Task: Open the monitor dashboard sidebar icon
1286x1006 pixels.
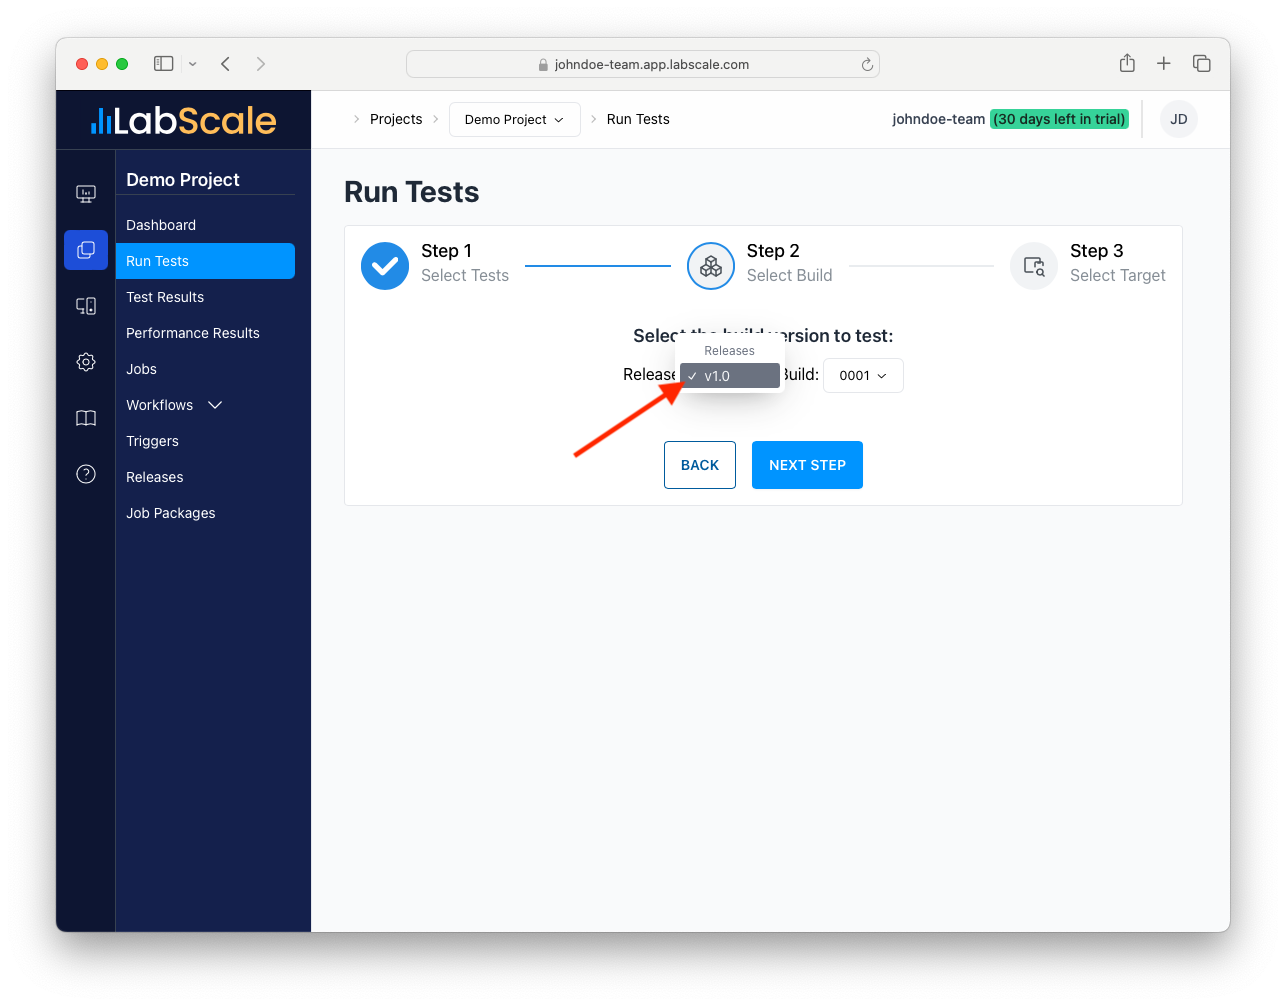Action: (x=86, y=194)
